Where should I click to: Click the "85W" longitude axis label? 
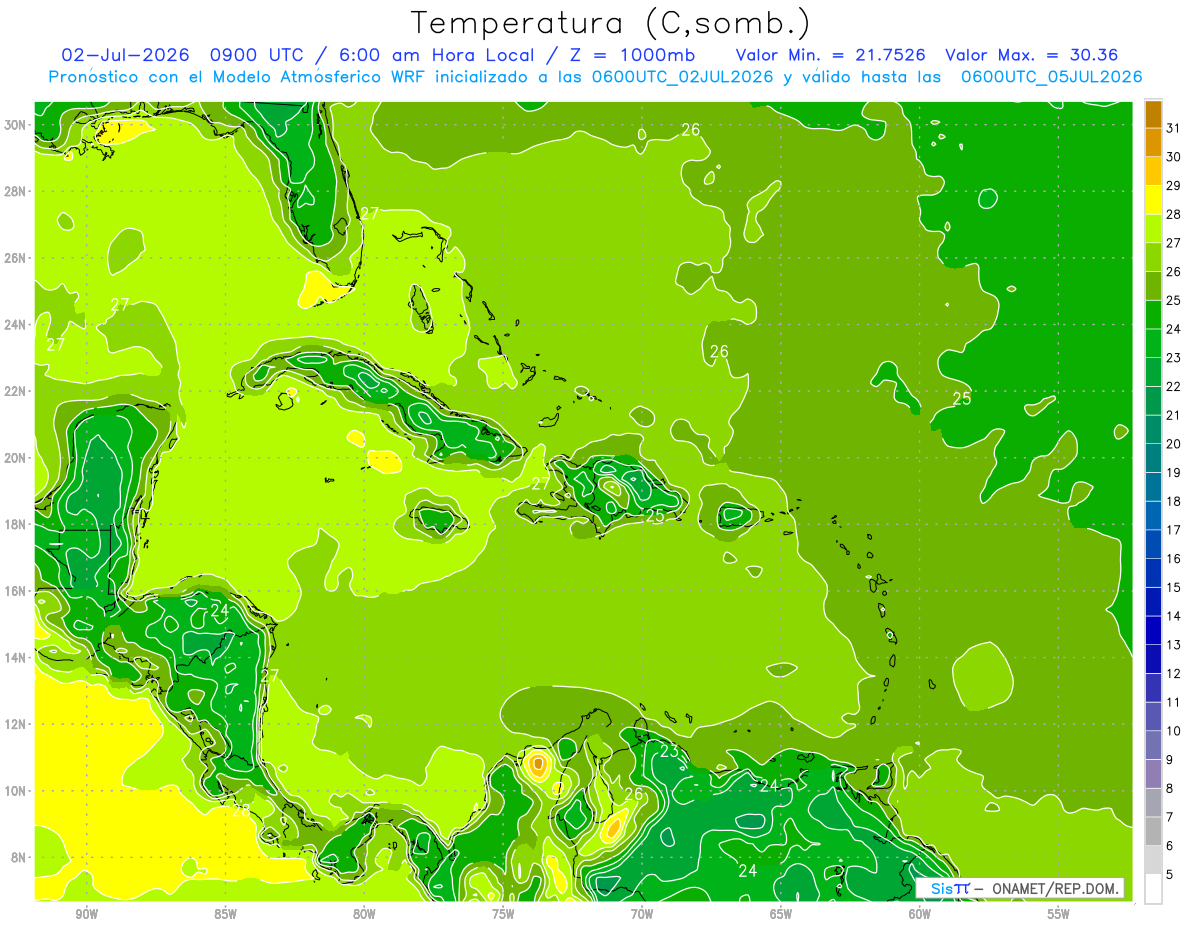point(225,914)
